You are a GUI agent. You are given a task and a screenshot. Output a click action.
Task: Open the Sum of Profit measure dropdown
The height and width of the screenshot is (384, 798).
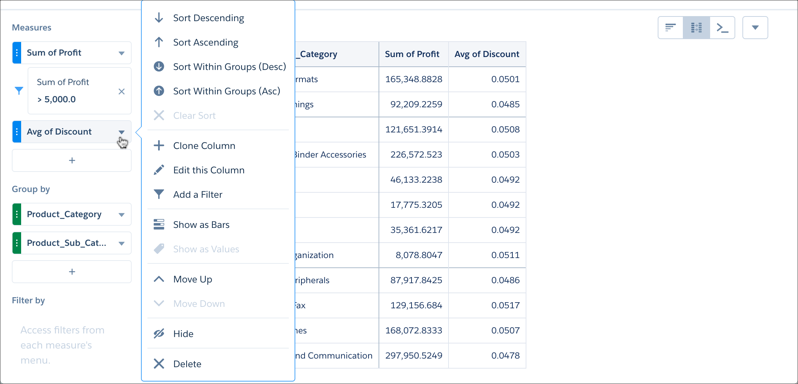pos(122,53)
